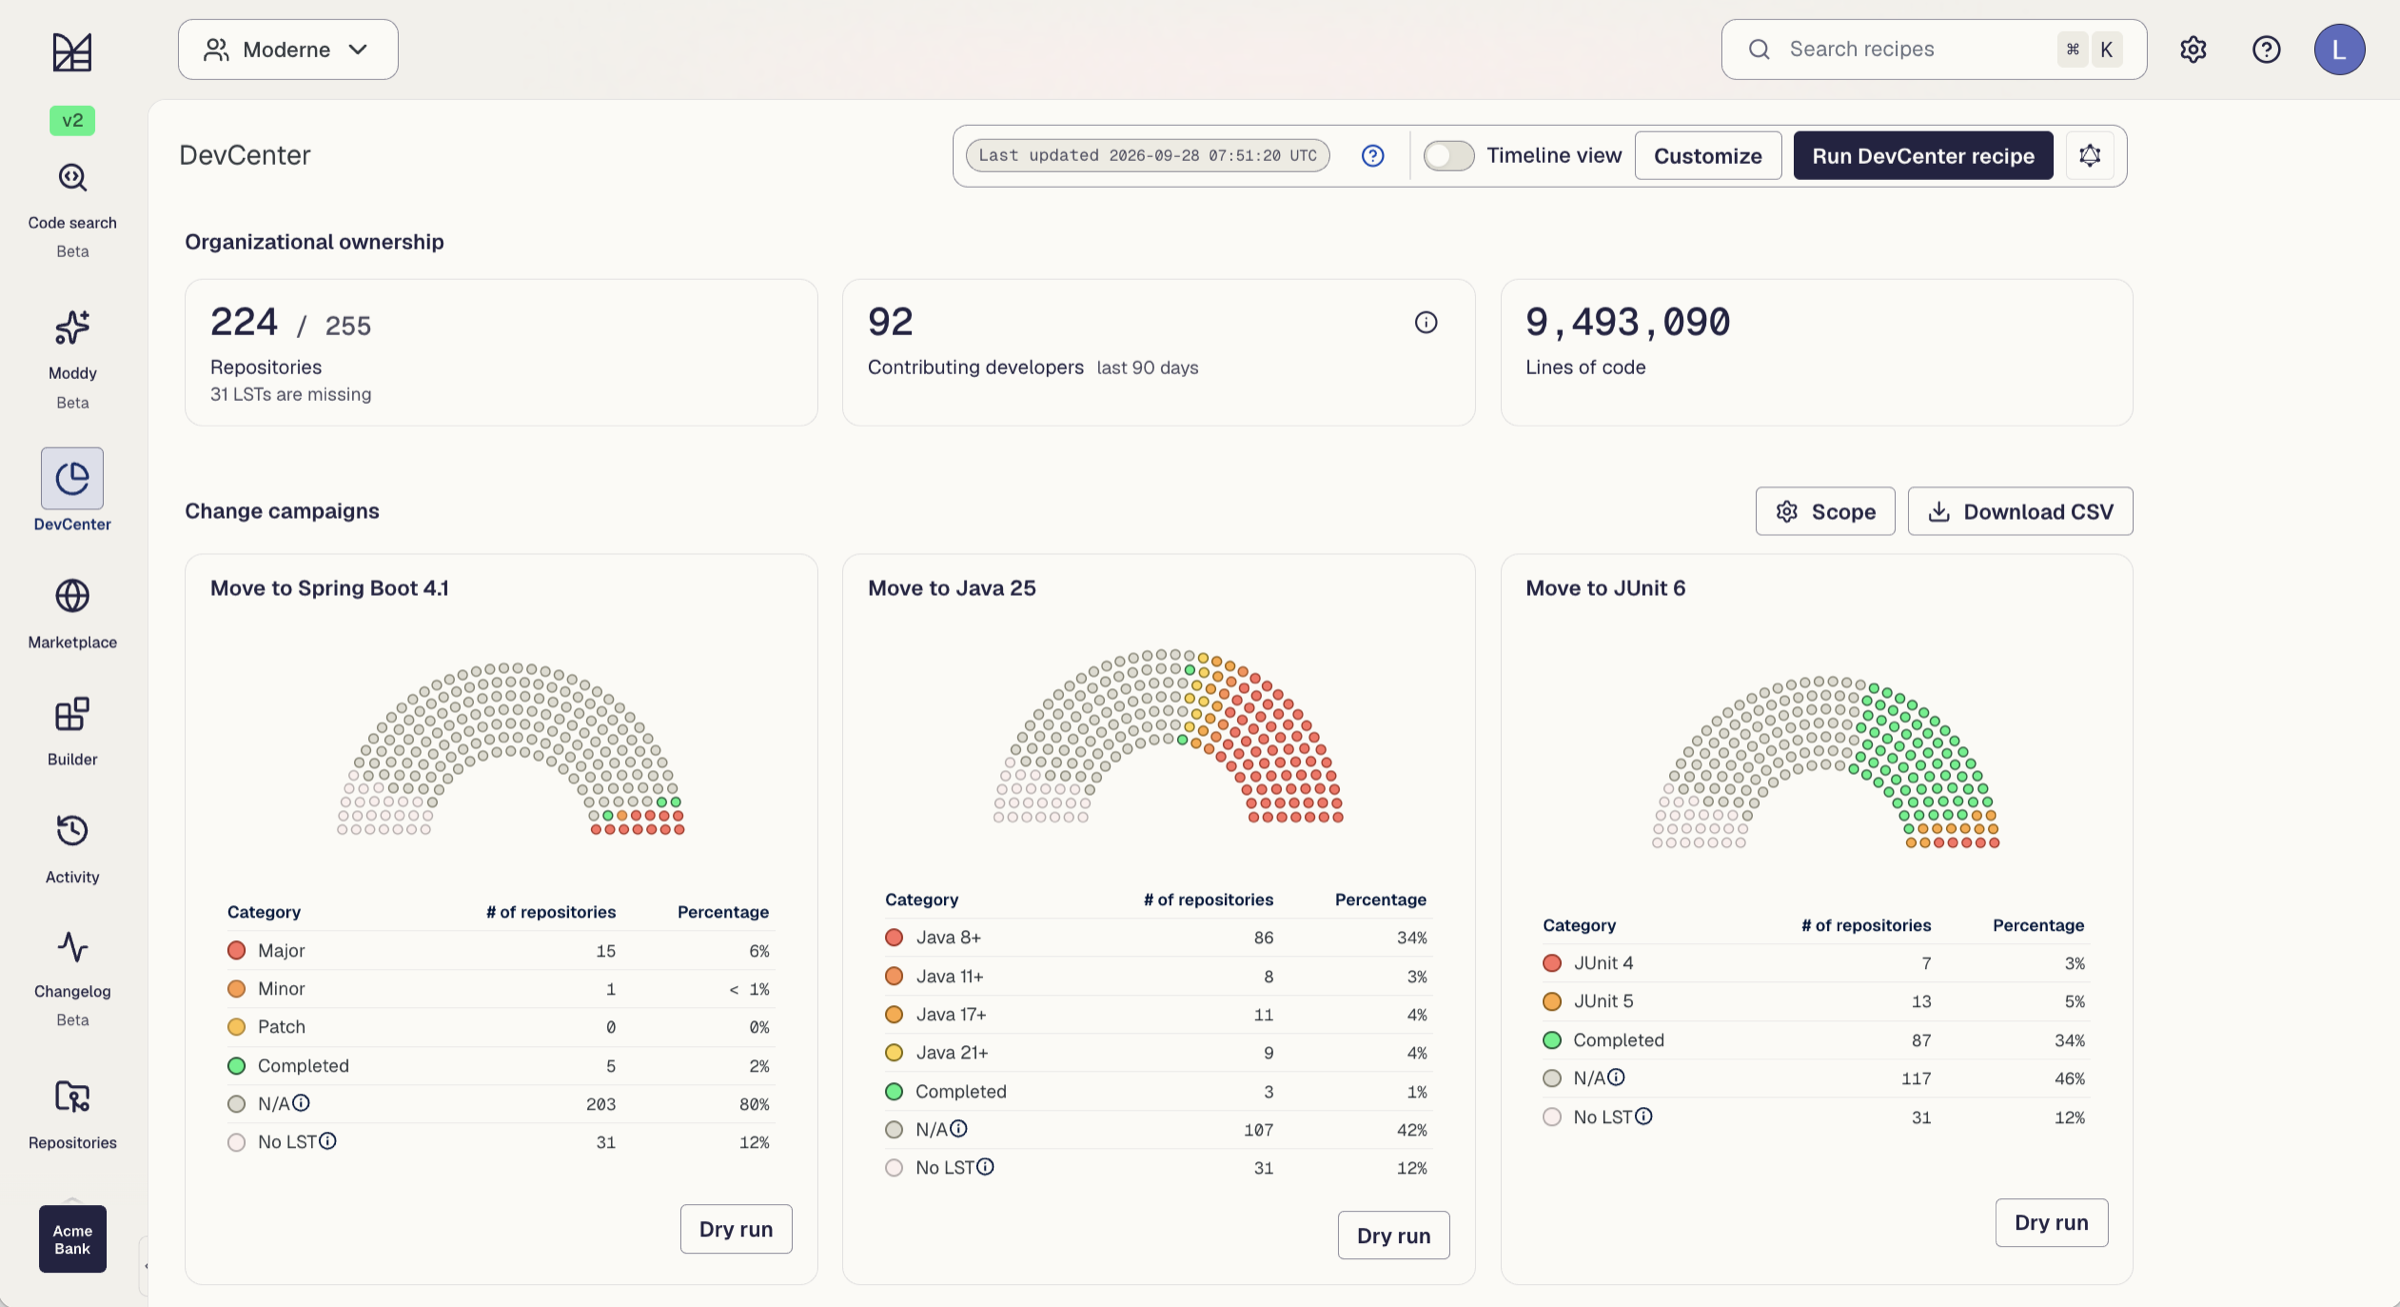Open Marketplace from sidebar
The height and width of the screenshot is (1307, 2400).
coord(72,614)
